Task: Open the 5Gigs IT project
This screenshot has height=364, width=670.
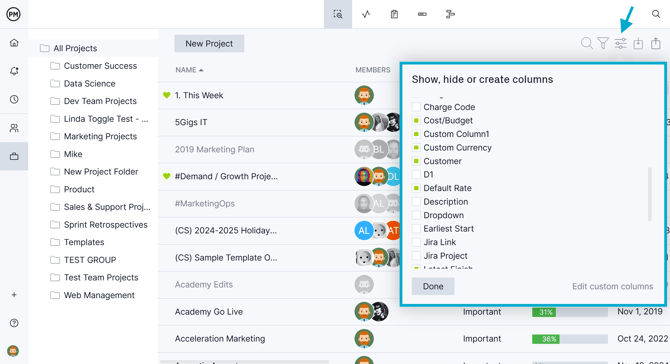Action: point(191,122)
